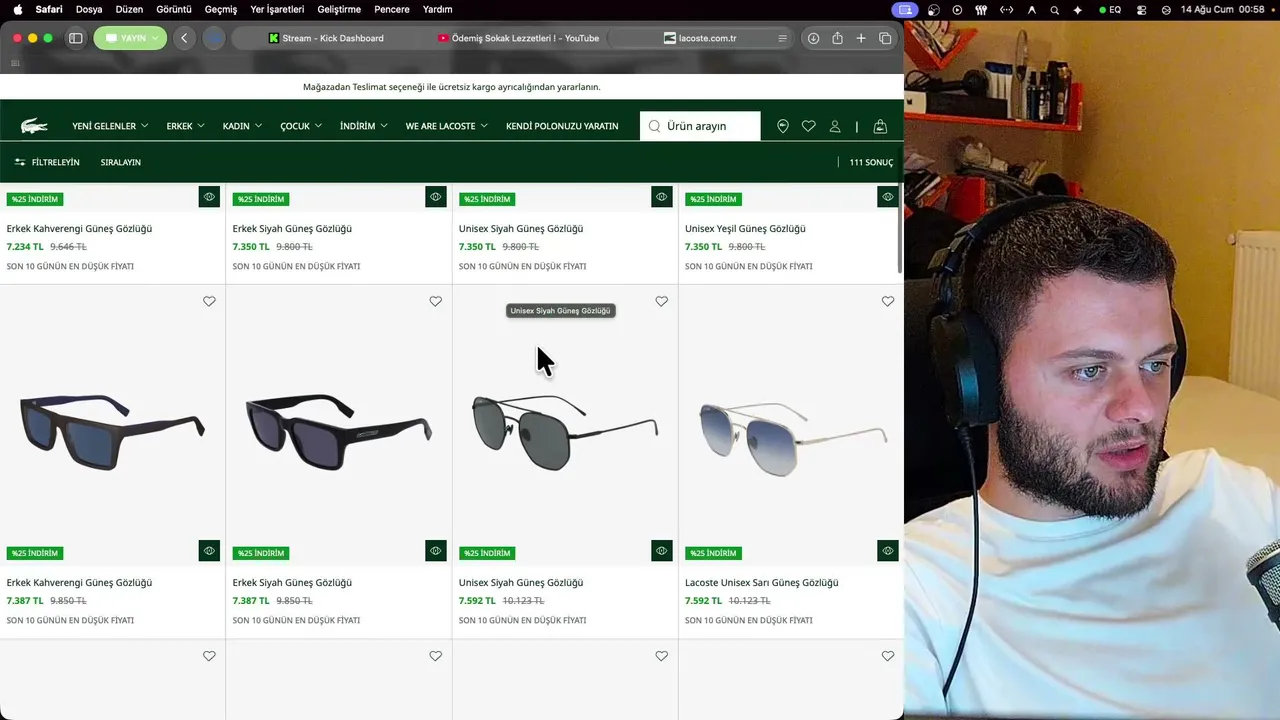The height and width of the screenshot is (720, 1280).
Task: Favorite the Lacoste Unisex Sarı sunglasses
Action: coord(887,301)
